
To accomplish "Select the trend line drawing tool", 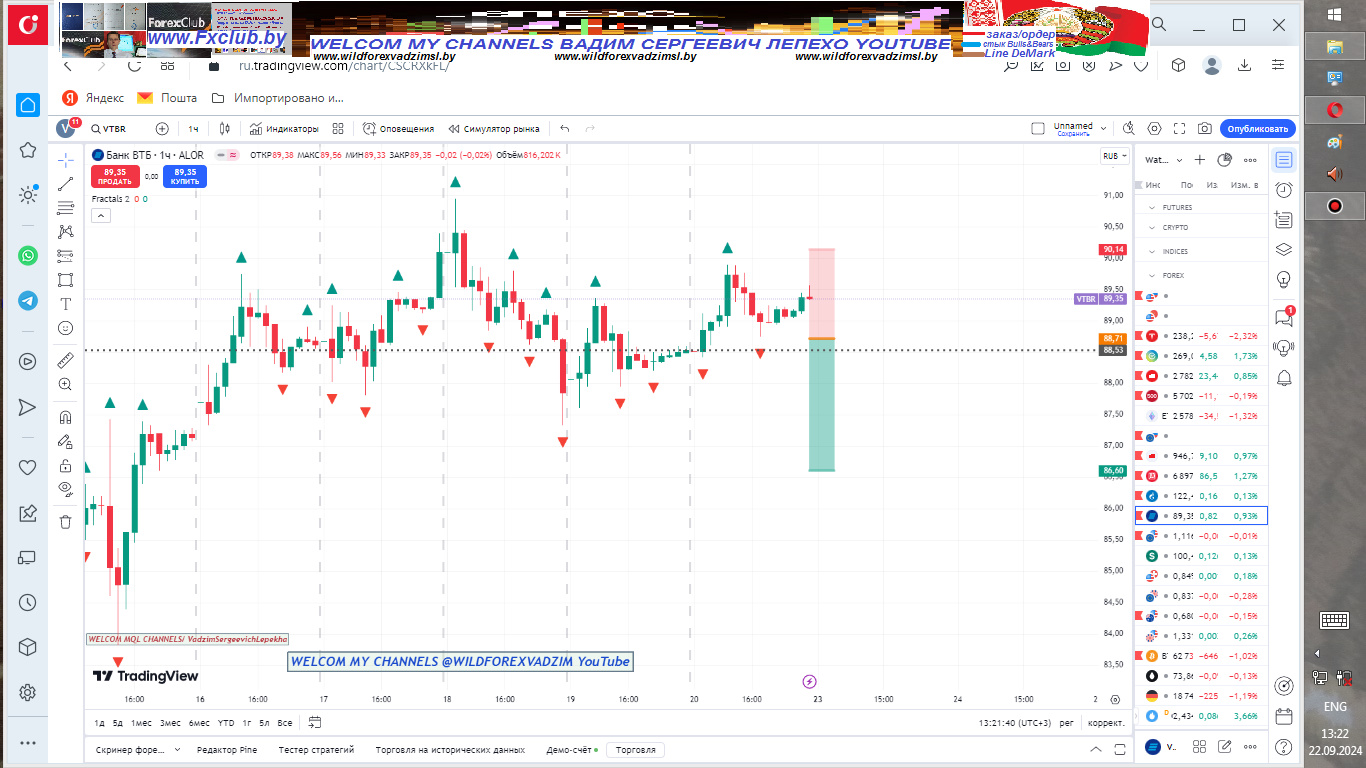I will (x=65, y=184).
